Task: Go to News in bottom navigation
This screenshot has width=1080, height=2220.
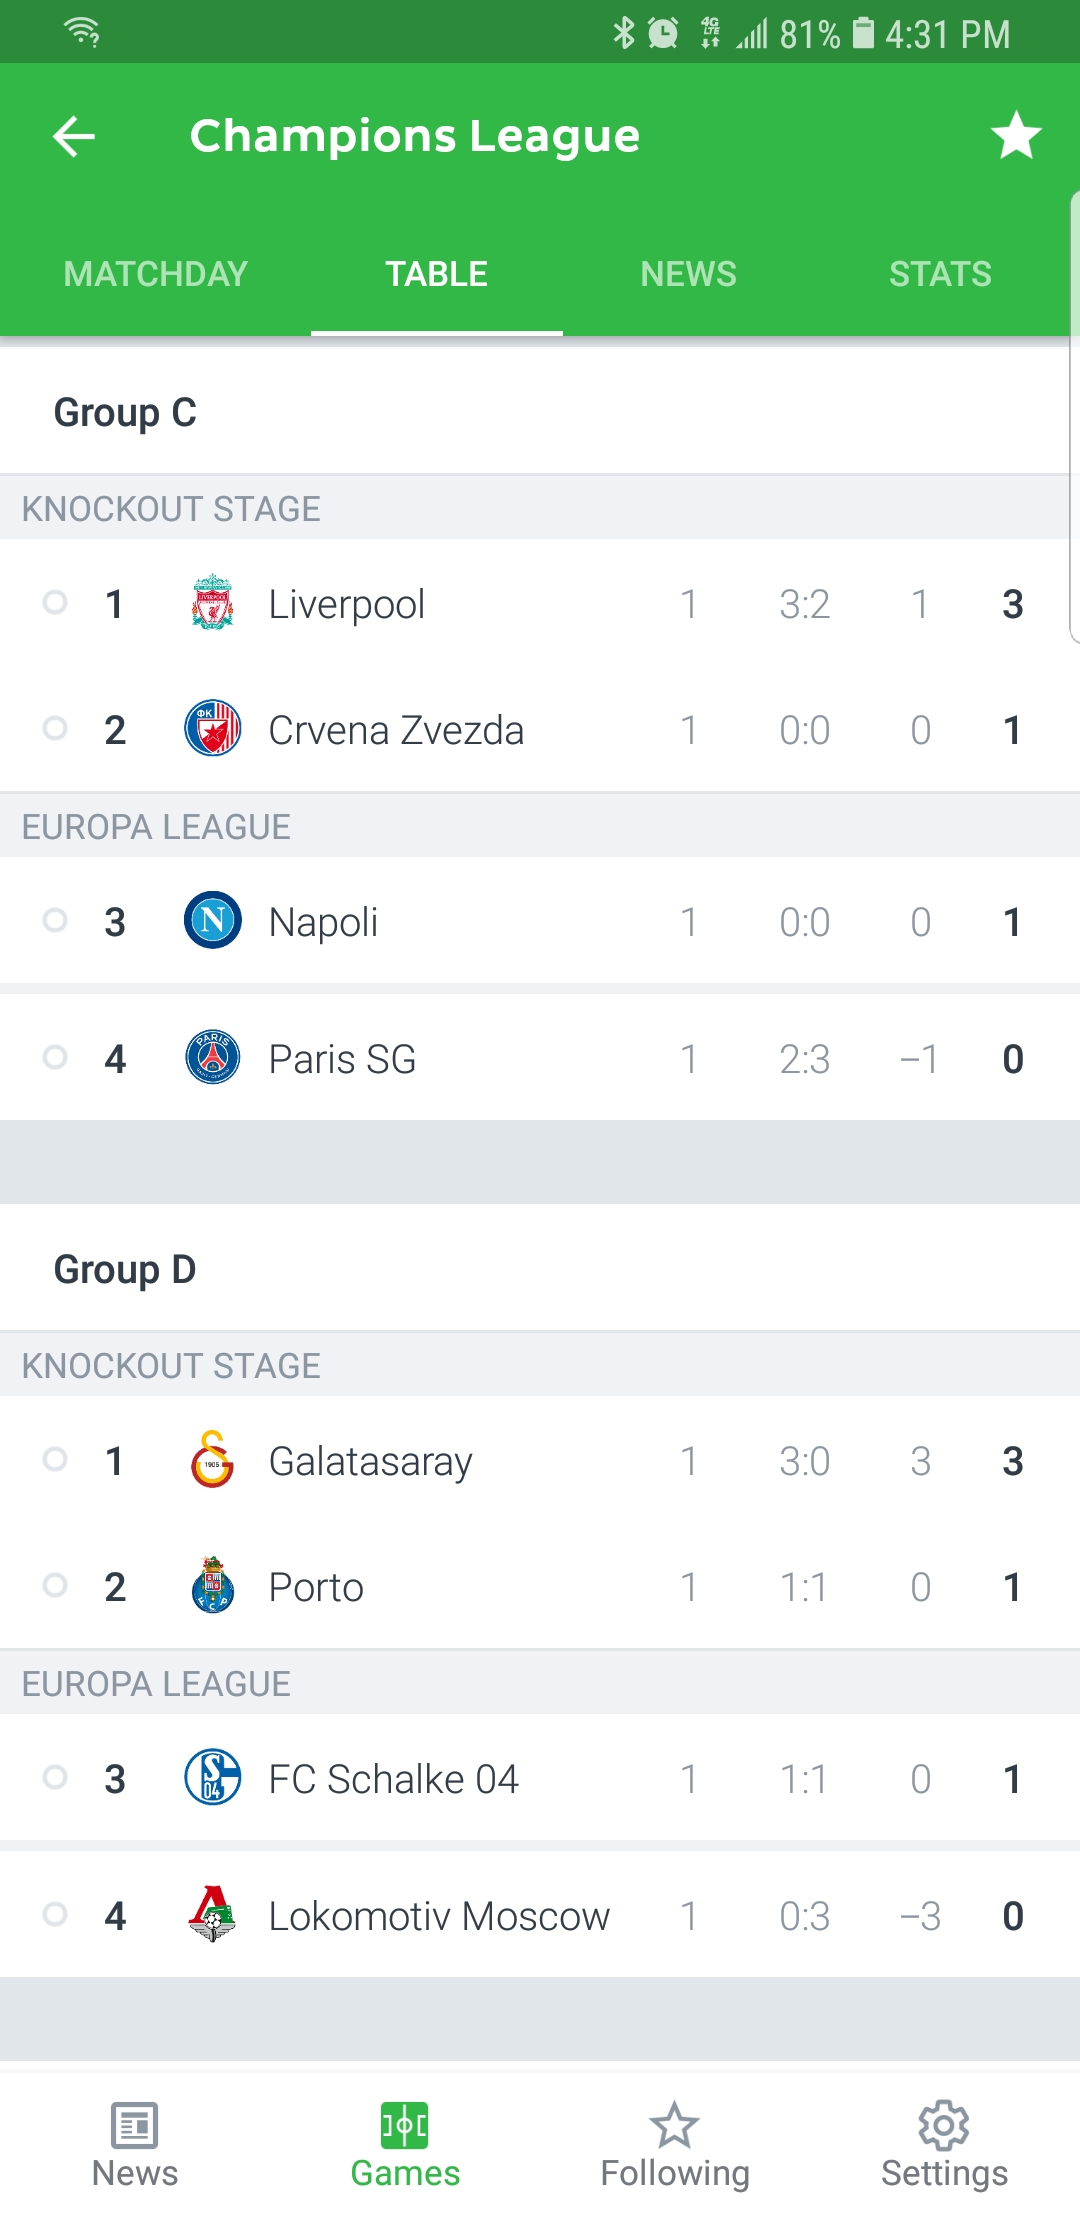Action: pyautogui.click(x=135, y=2145)
